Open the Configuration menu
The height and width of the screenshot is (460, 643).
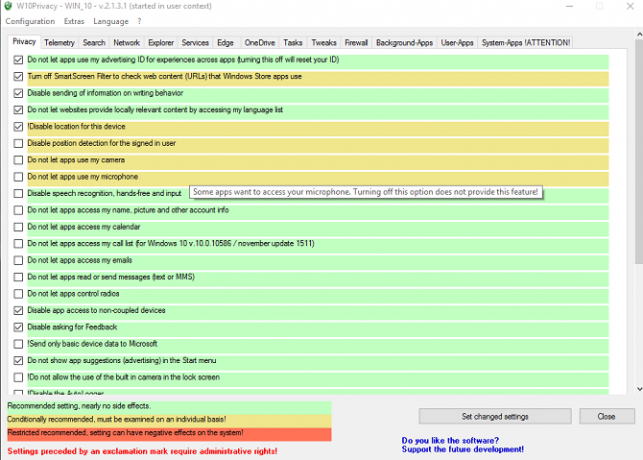30,21
